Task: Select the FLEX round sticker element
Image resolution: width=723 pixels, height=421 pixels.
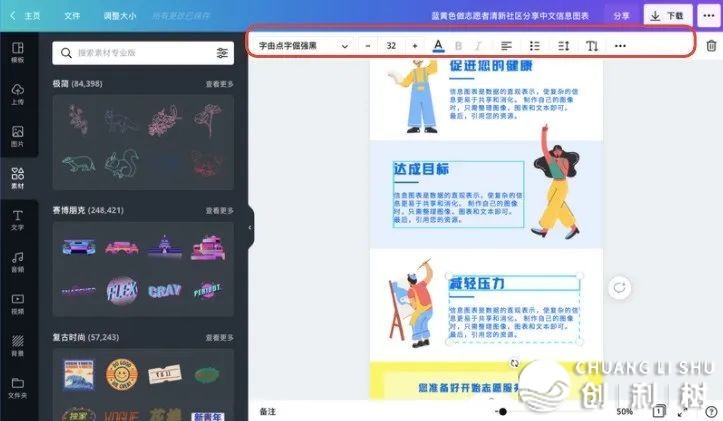Action: (122, 291)
